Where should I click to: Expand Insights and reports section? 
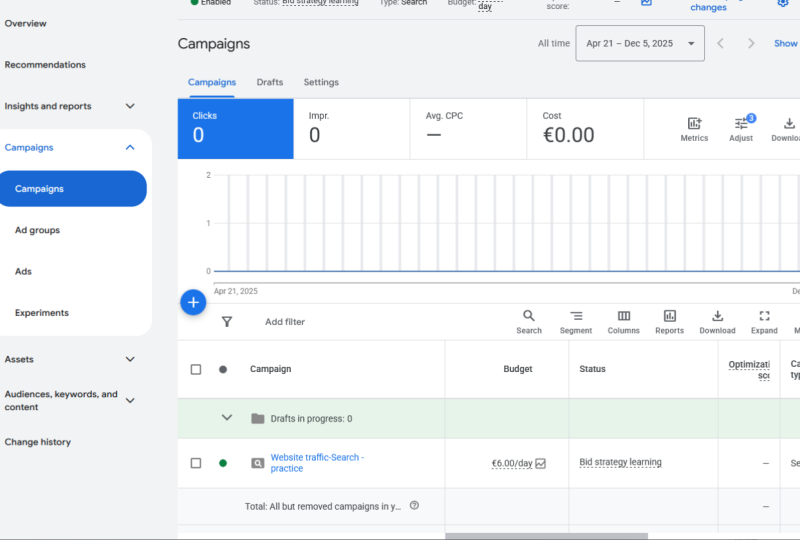tap(130, 106)
